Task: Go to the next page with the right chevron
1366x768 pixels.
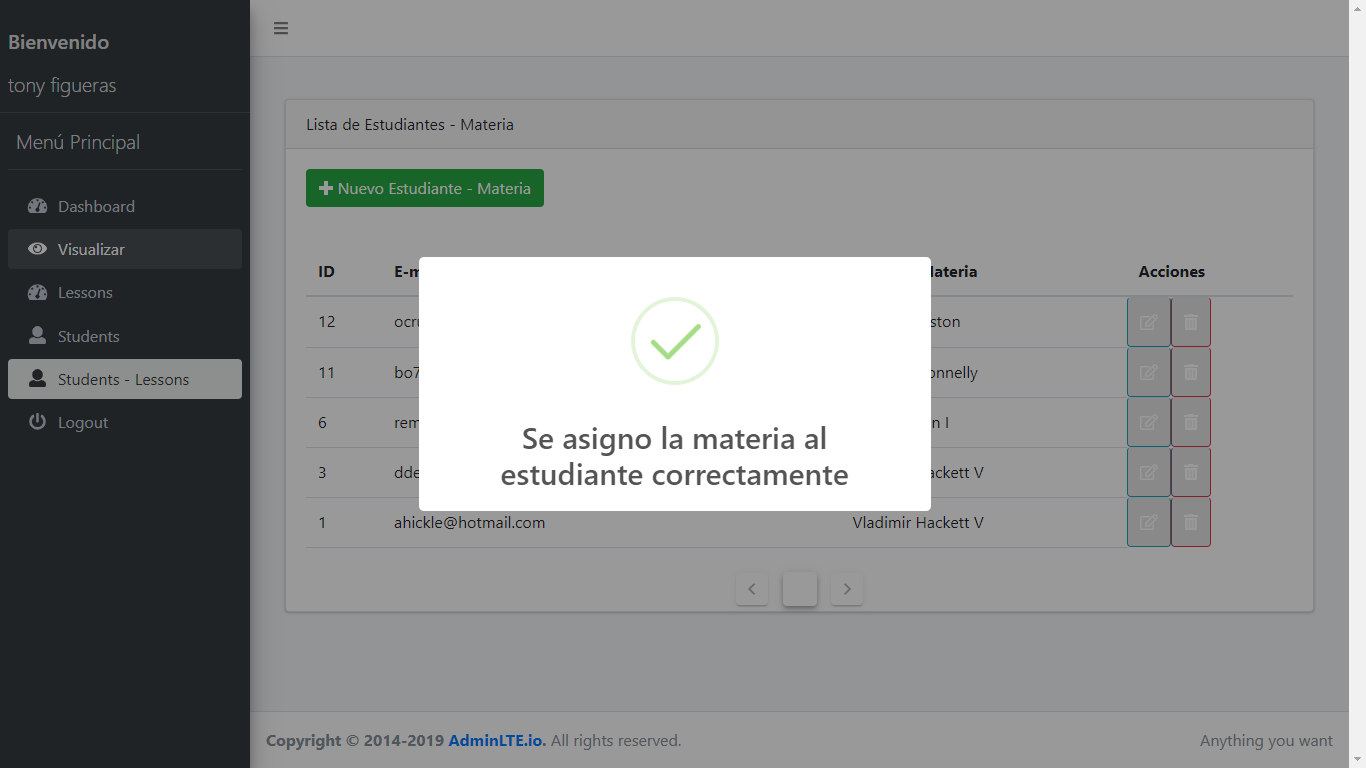Action: pos(846,589)
